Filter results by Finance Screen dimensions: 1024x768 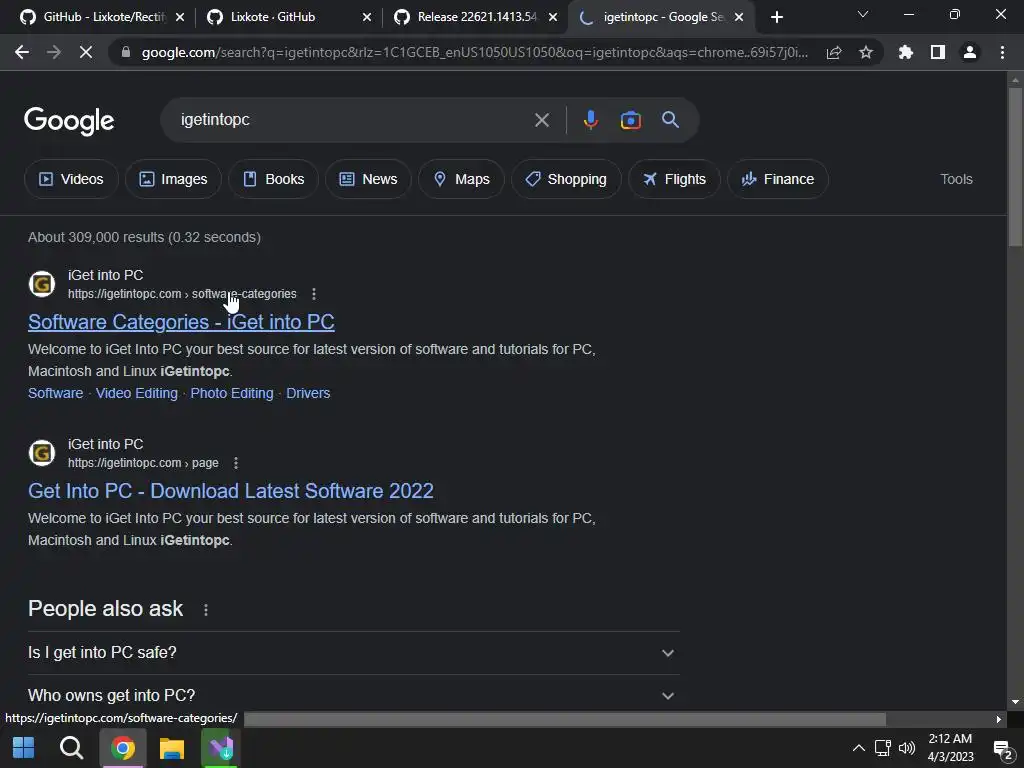coord(778,179)
